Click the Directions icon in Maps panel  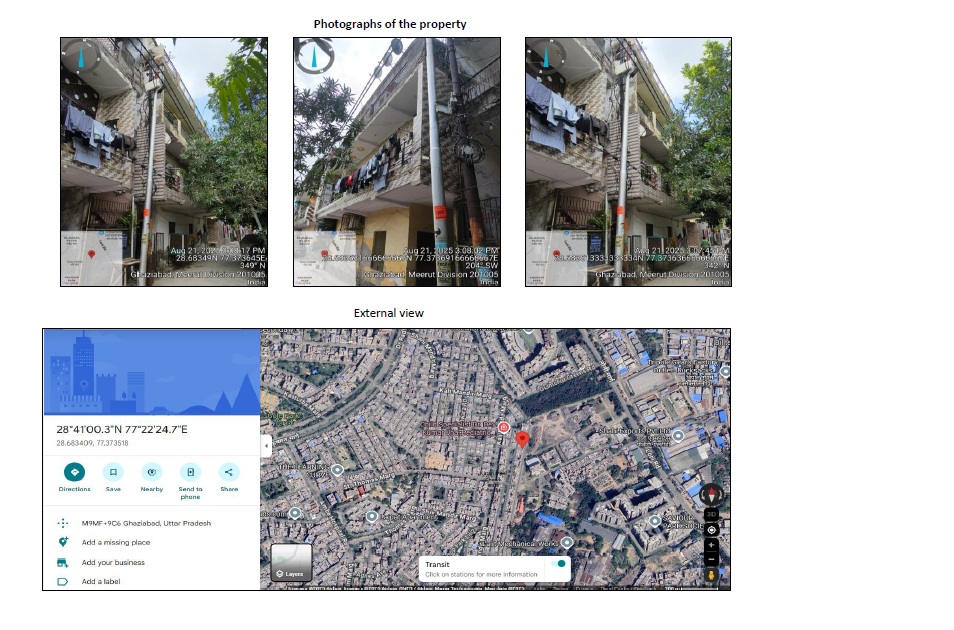(x=74, y=472)
